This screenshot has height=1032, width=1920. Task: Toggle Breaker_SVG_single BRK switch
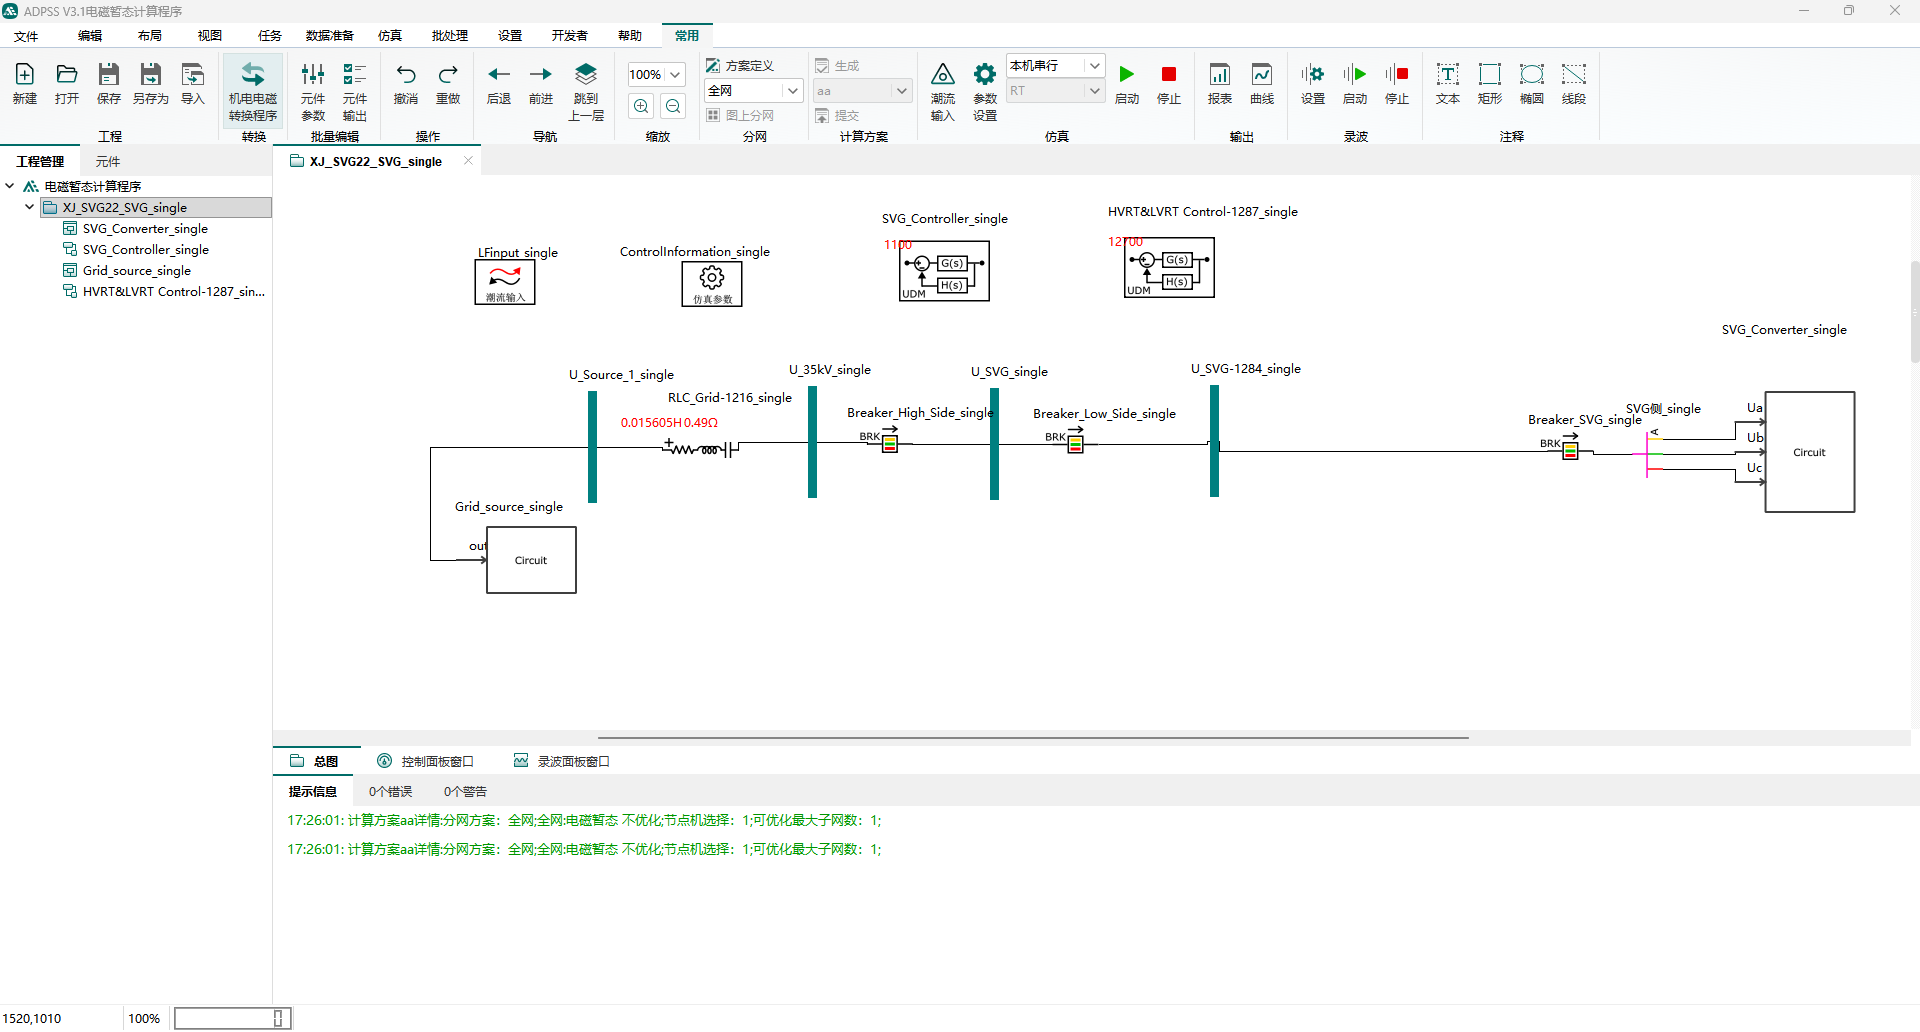coord(1571,450)
